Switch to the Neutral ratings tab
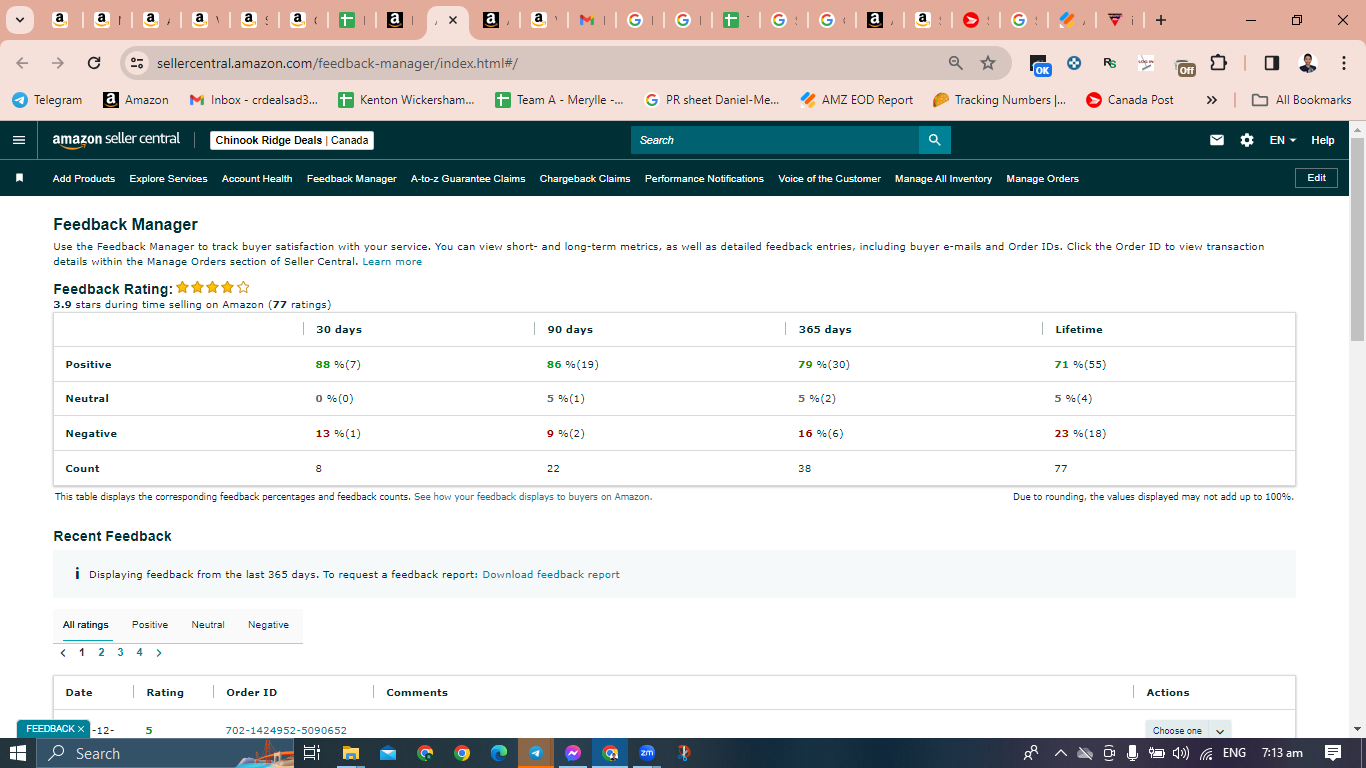The width and height of the screenshot is (1366, 768). tap(208, 625)
